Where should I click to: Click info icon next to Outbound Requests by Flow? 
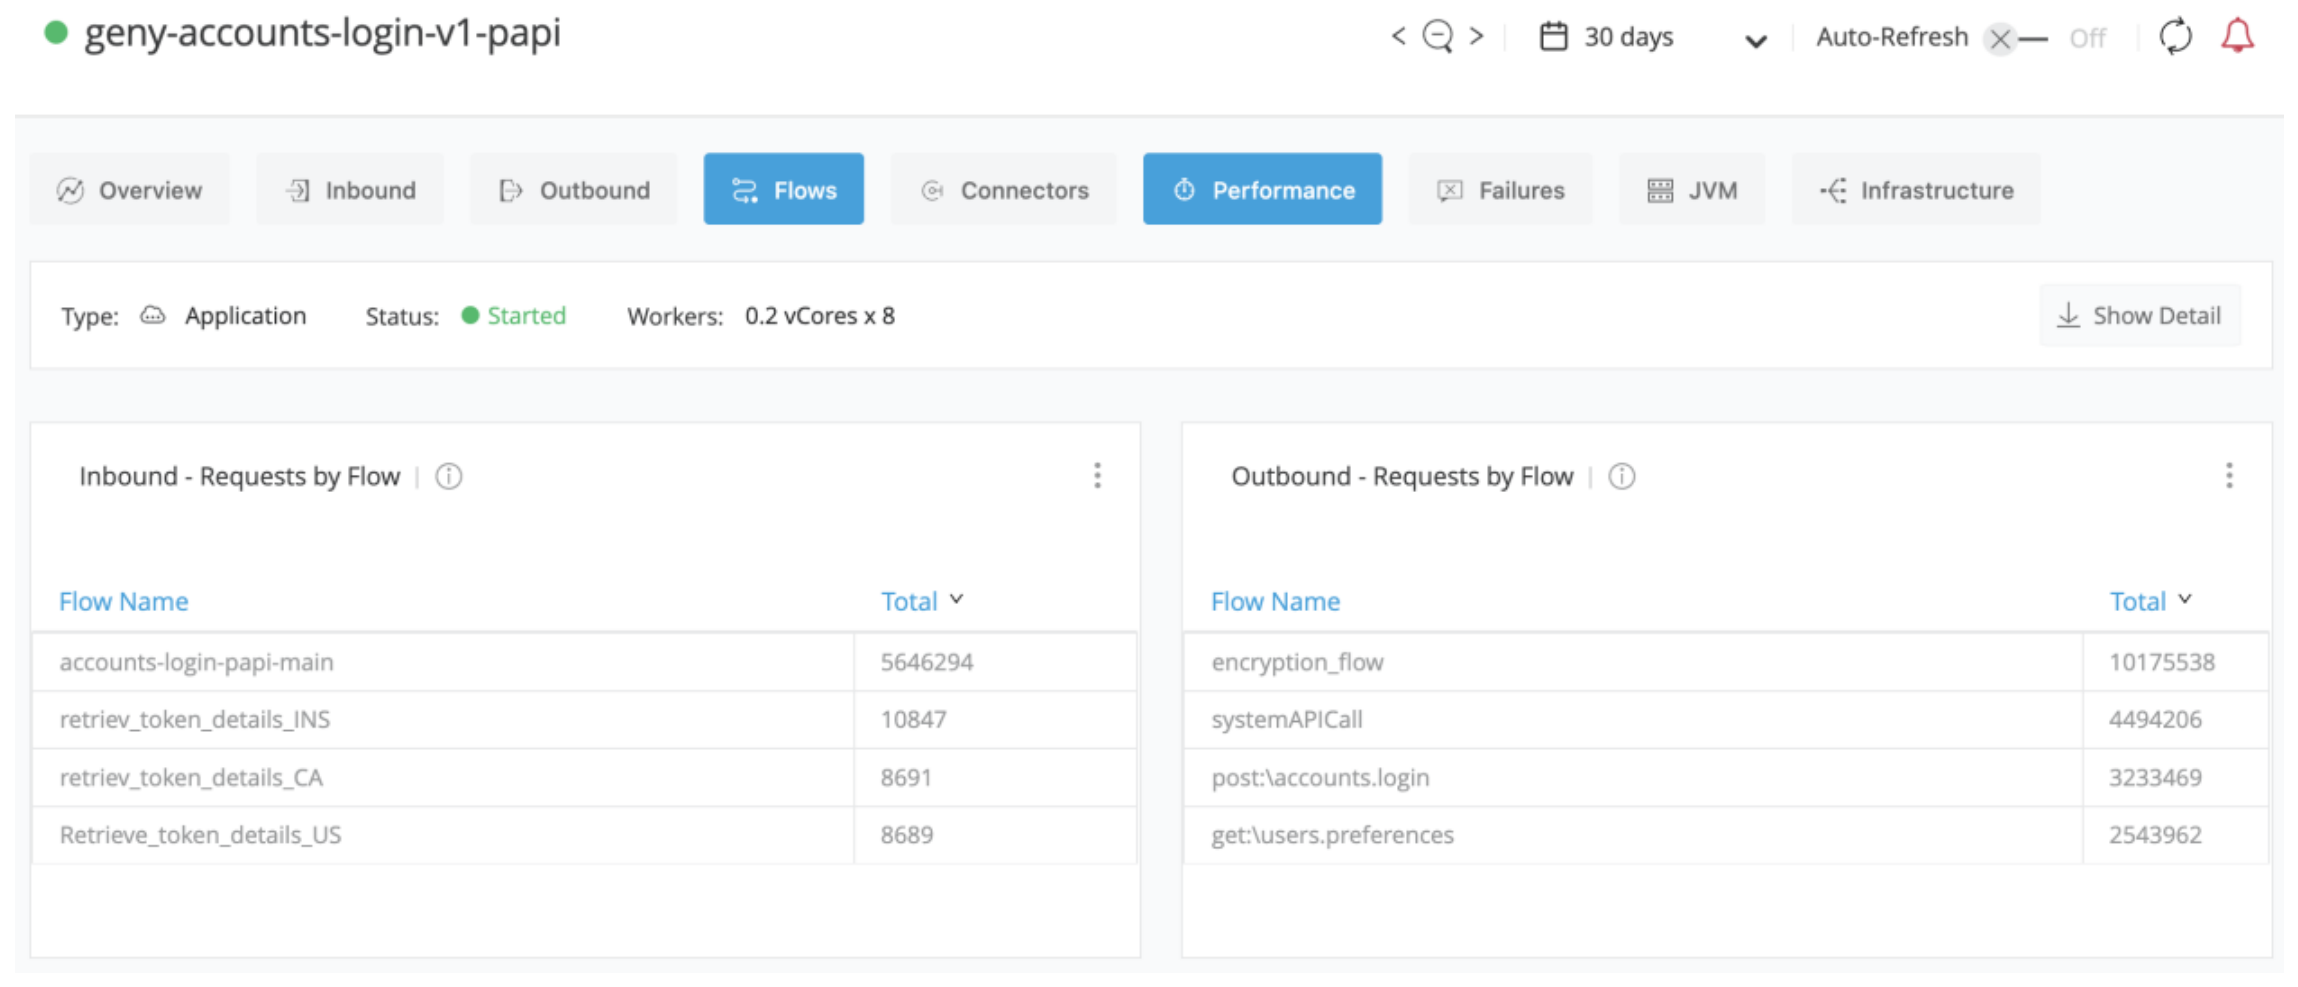(x=1622, y=477)
